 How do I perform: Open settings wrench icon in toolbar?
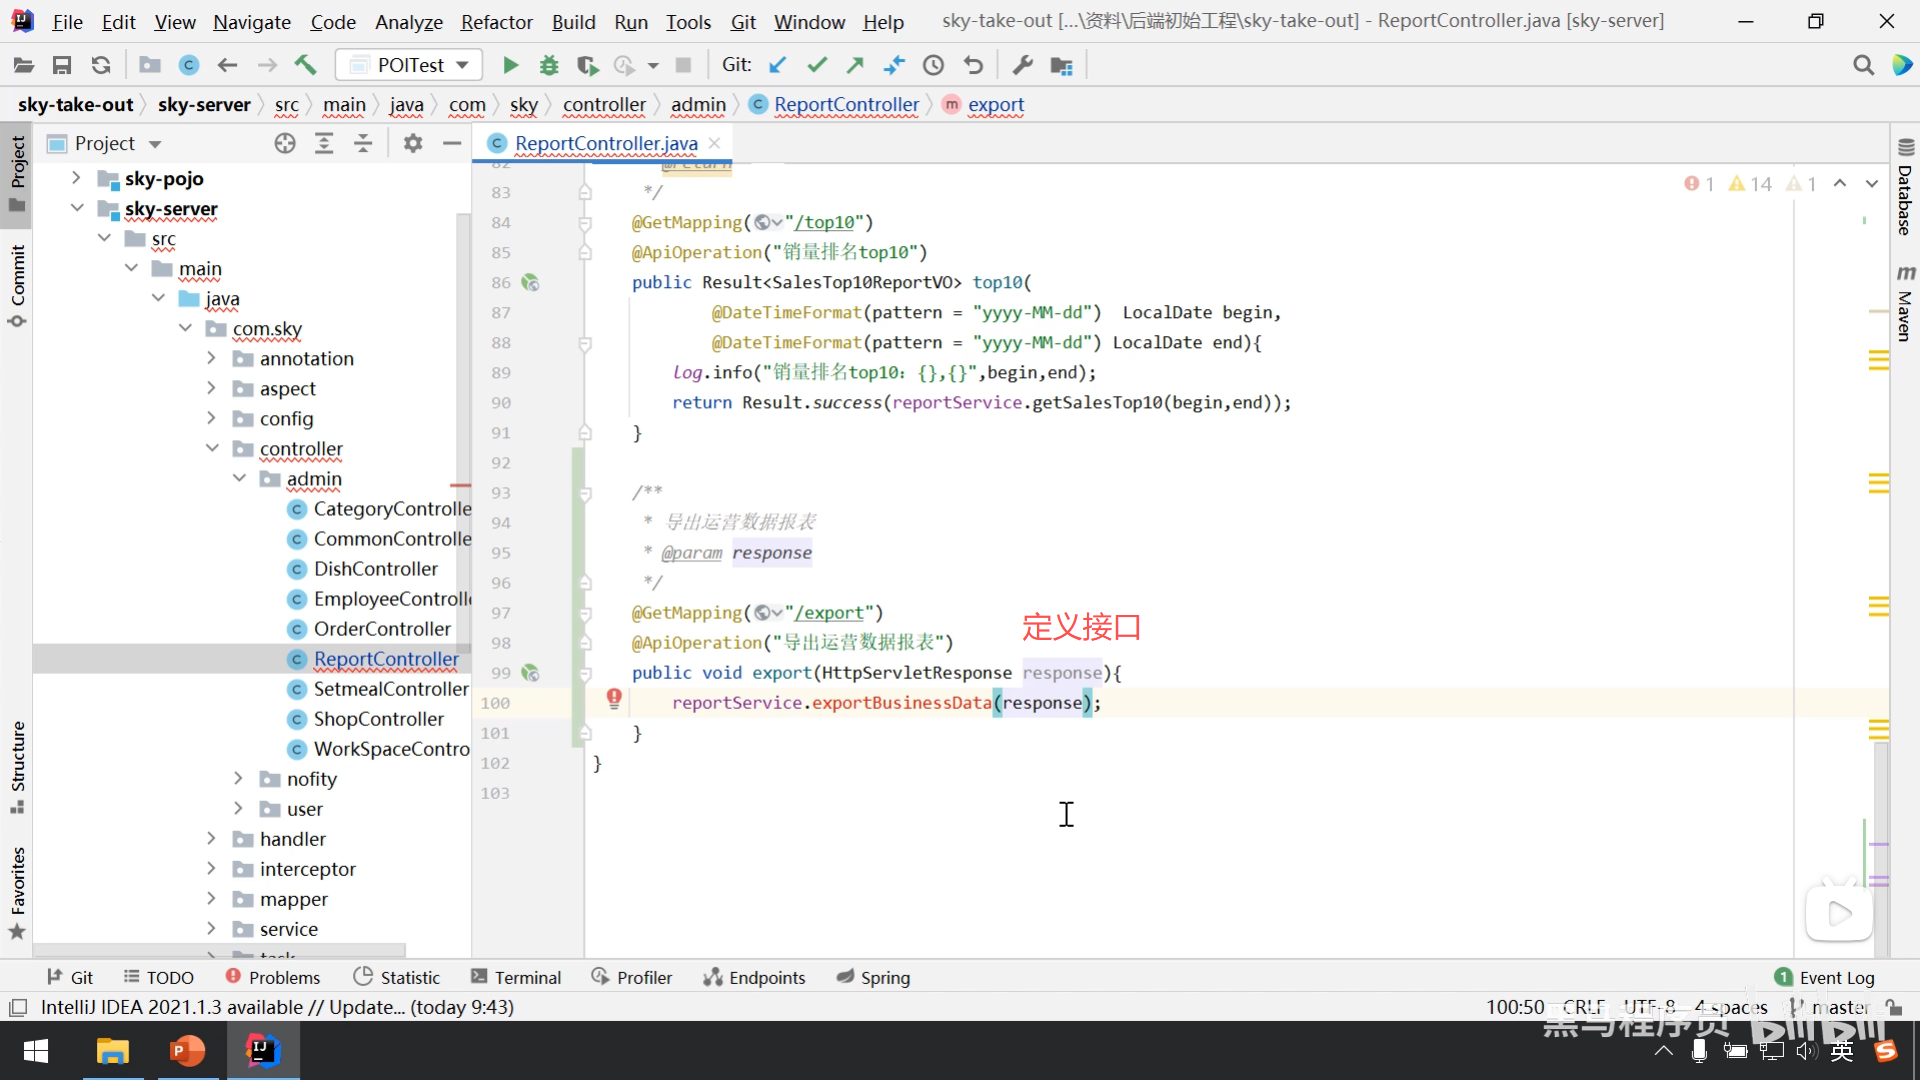[1022, 65]
